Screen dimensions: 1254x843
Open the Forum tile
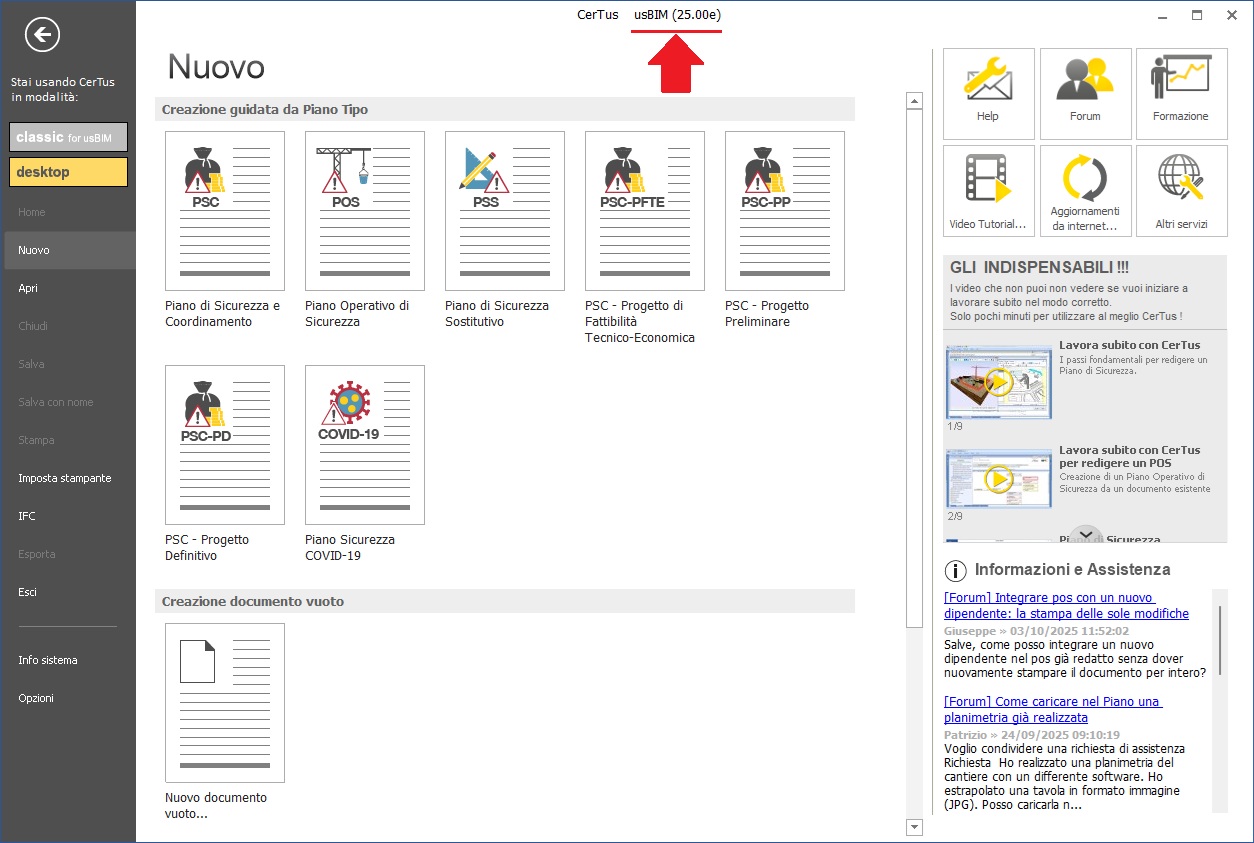coord(1085,93)
